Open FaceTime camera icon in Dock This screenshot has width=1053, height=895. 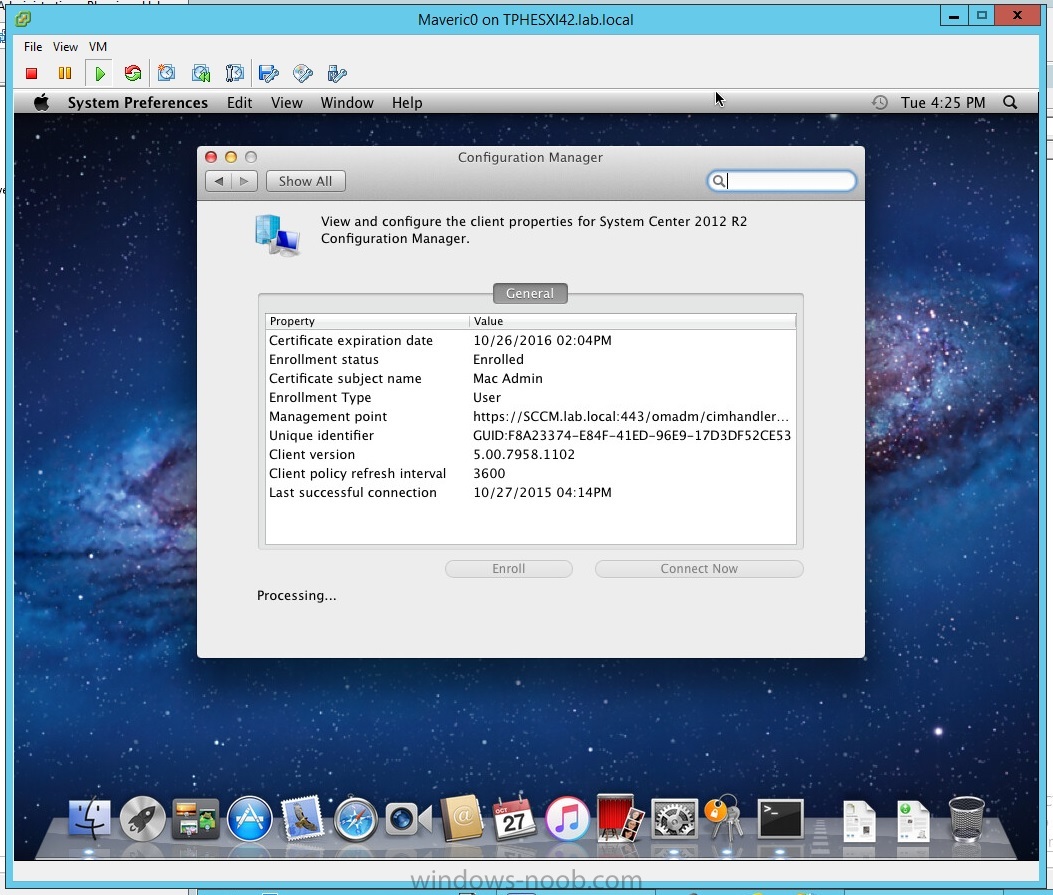[408, 819]
